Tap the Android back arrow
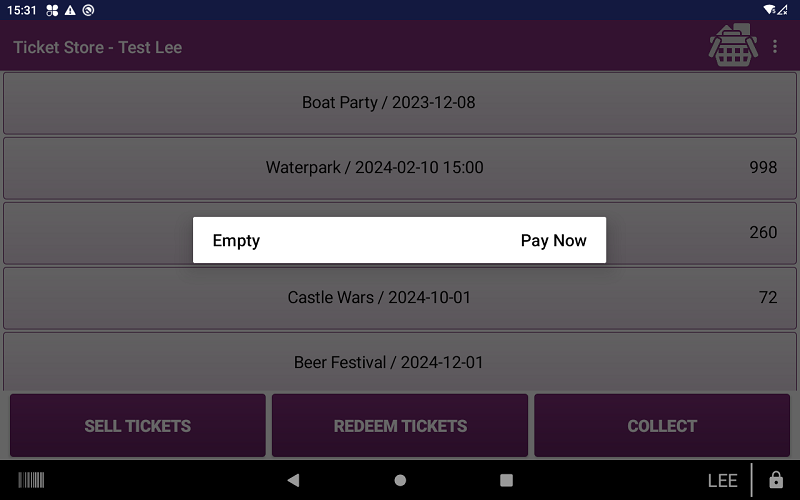The image size is (800, 500). click(x=293, y=480)
